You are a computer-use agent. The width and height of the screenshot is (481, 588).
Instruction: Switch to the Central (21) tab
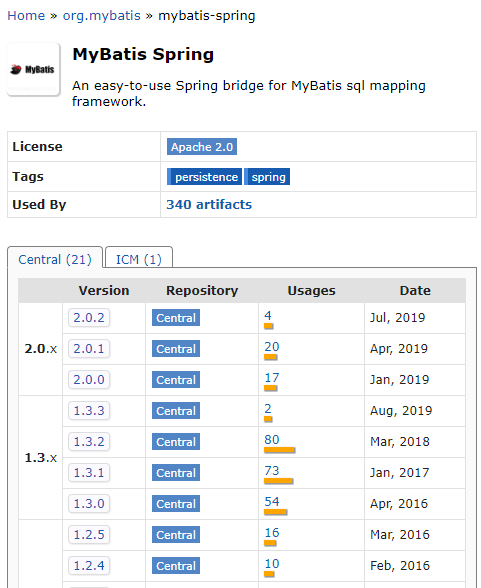click(x=55, y=259)
